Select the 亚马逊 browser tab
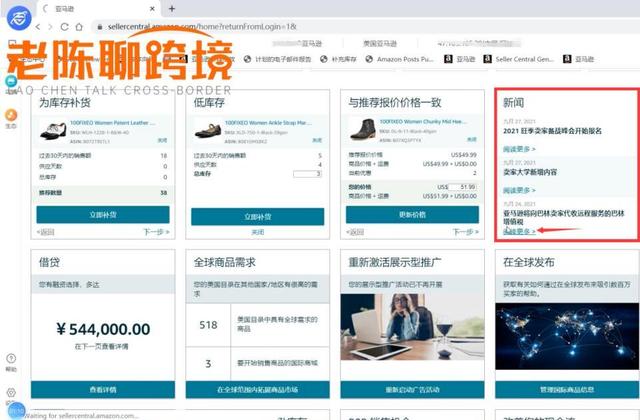 (98, 9)
